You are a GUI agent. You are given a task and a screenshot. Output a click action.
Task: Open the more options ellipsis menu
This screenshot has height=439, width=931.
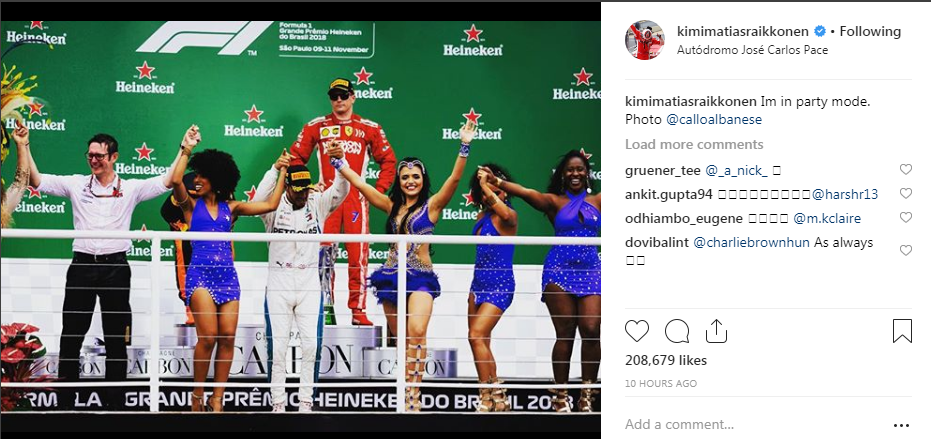901,425
